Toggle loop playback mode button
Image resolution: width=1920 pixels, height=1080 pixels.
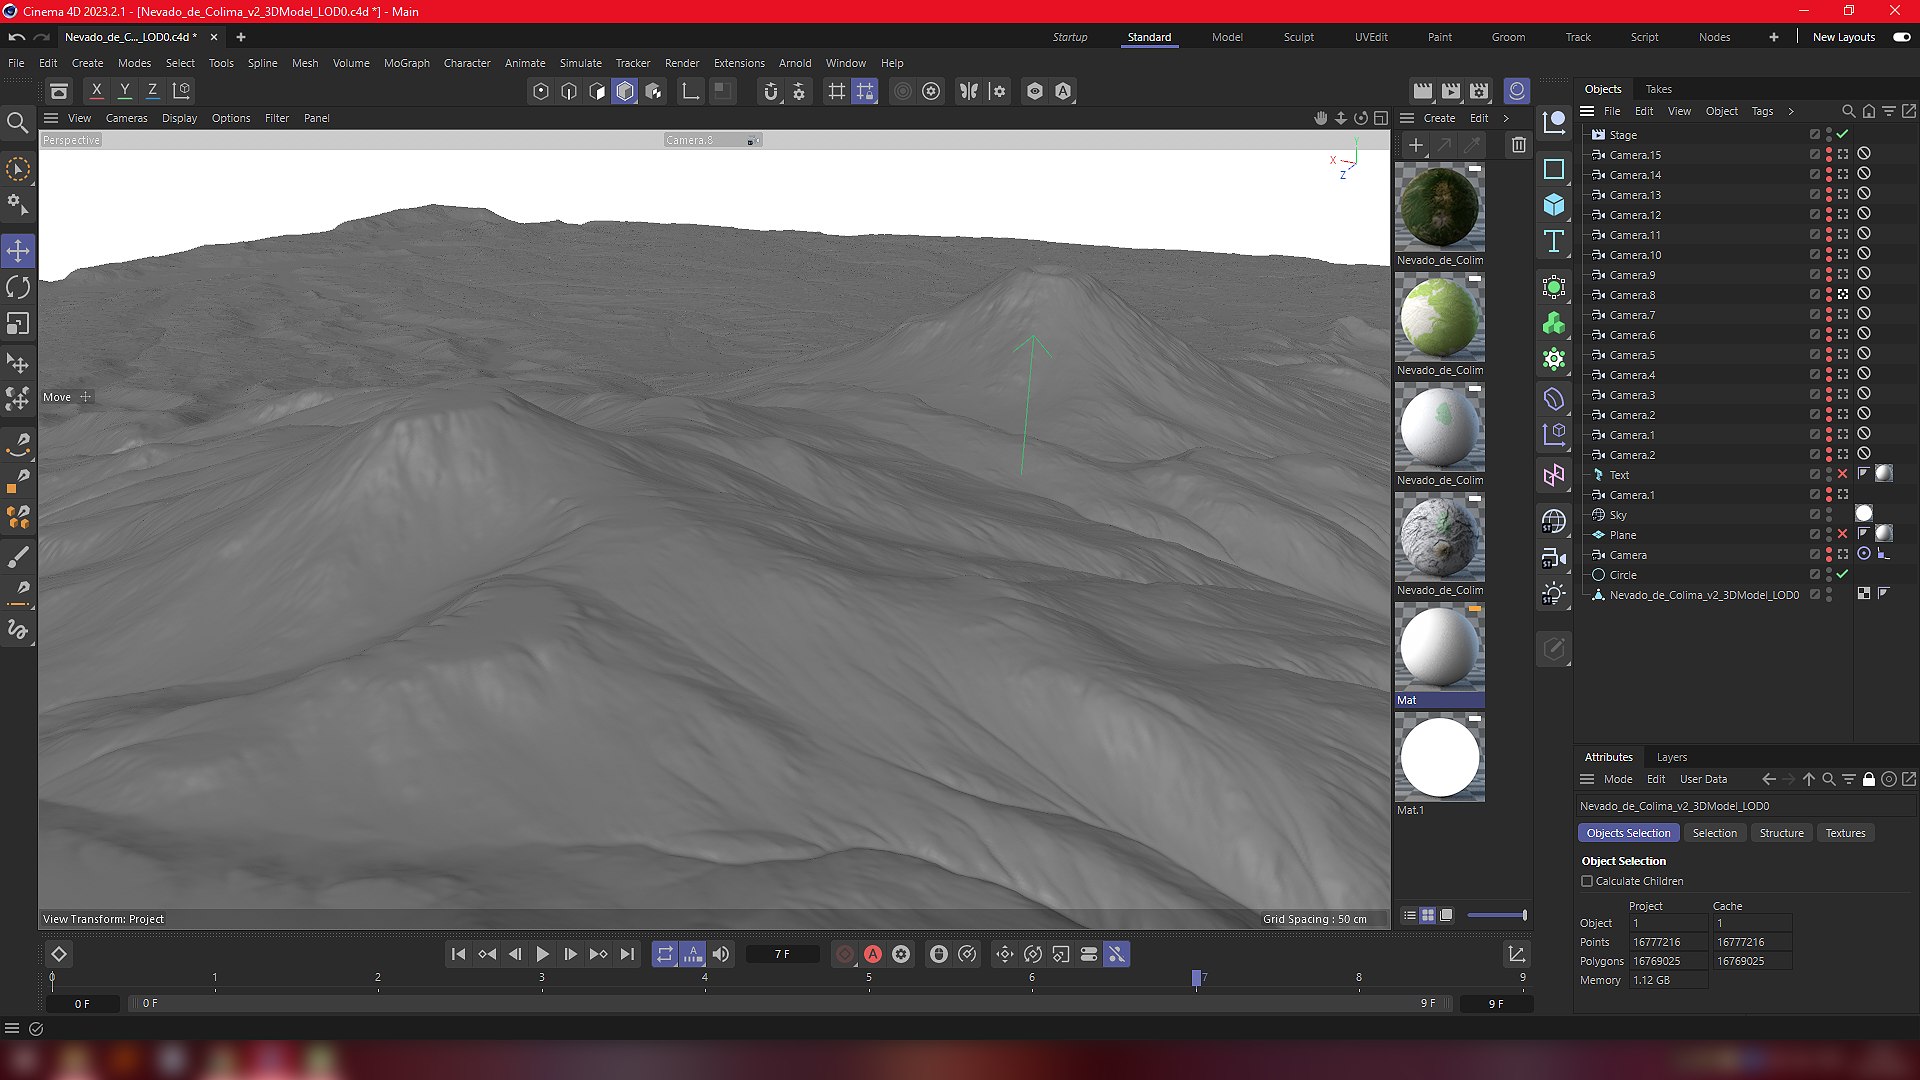[x=665, y=954]
